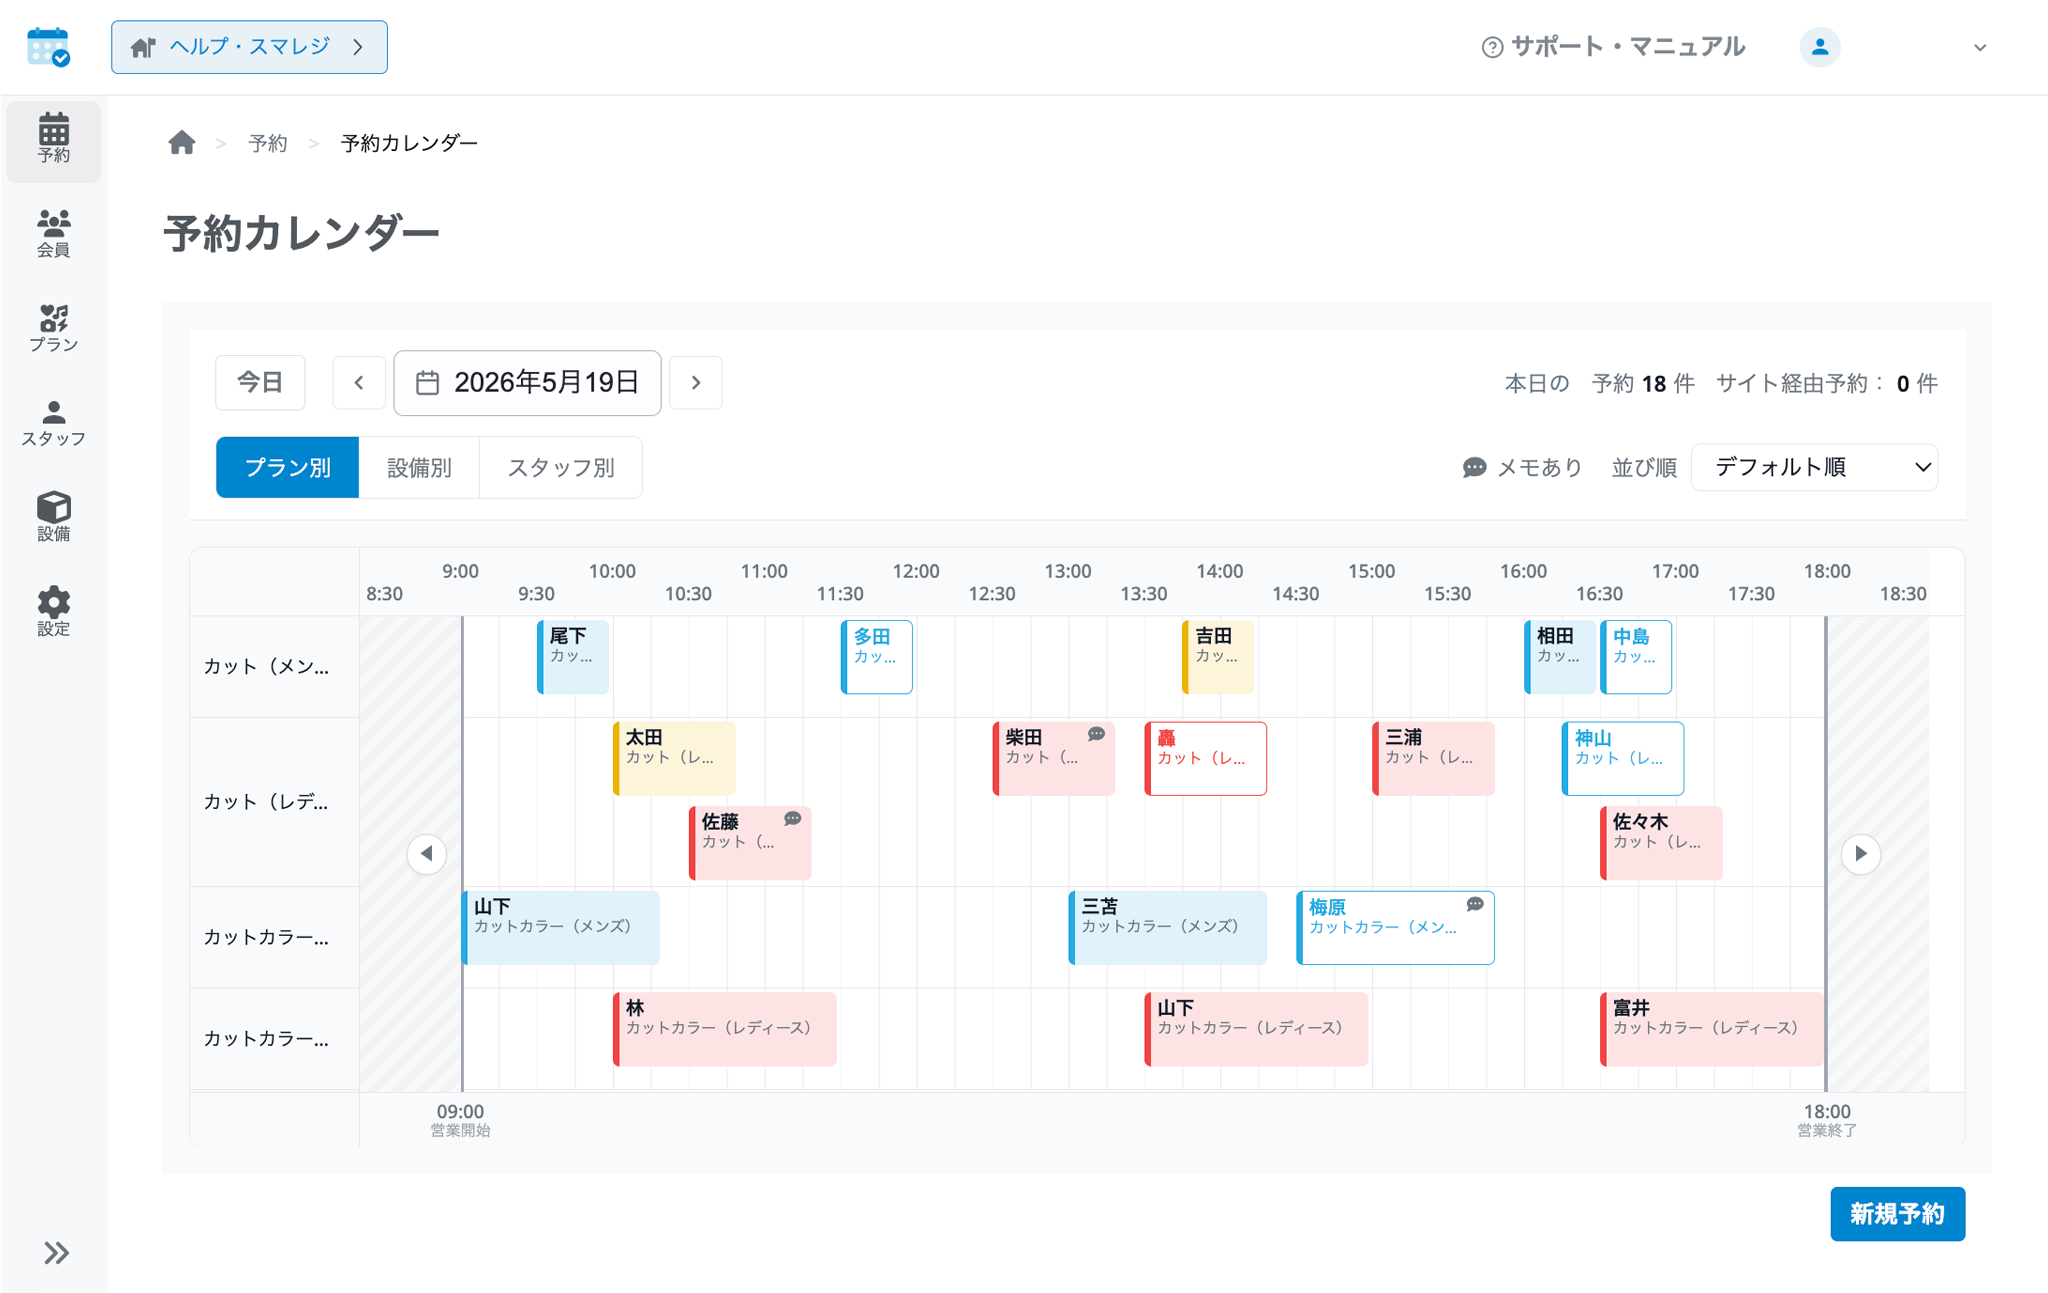Click memo icon on 梅原 booking
Image resolution: width=2048 pixels, height=1293 pixels.
click(x=1475, y=904)
